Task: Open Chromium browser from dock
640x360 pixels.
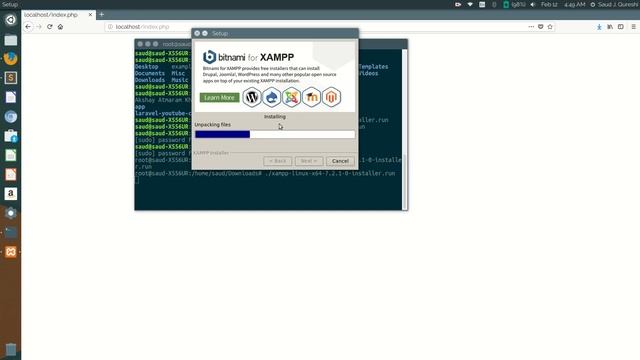Action: point(11,117)
